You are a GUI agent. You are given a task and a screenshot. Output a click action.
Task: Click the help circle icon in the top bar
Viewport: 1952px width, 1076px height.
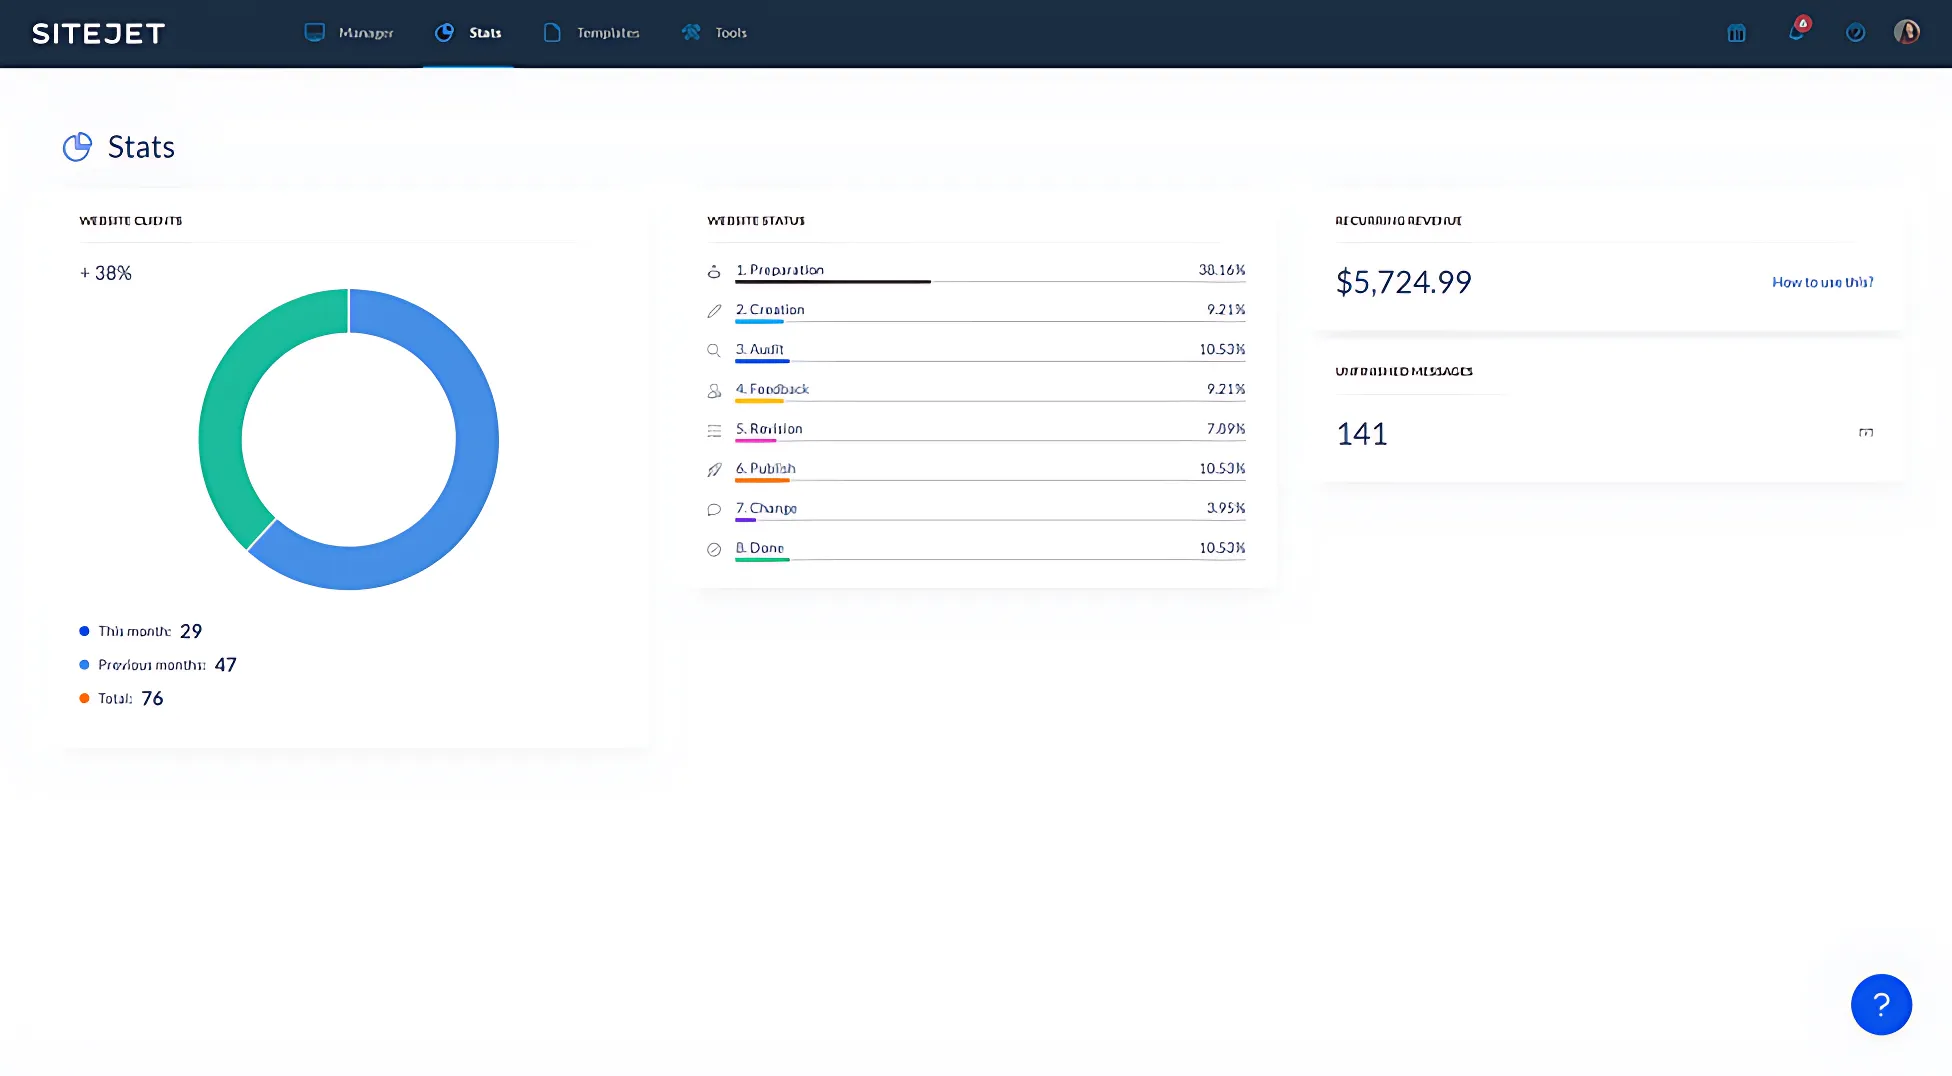tap(1856, 33)
